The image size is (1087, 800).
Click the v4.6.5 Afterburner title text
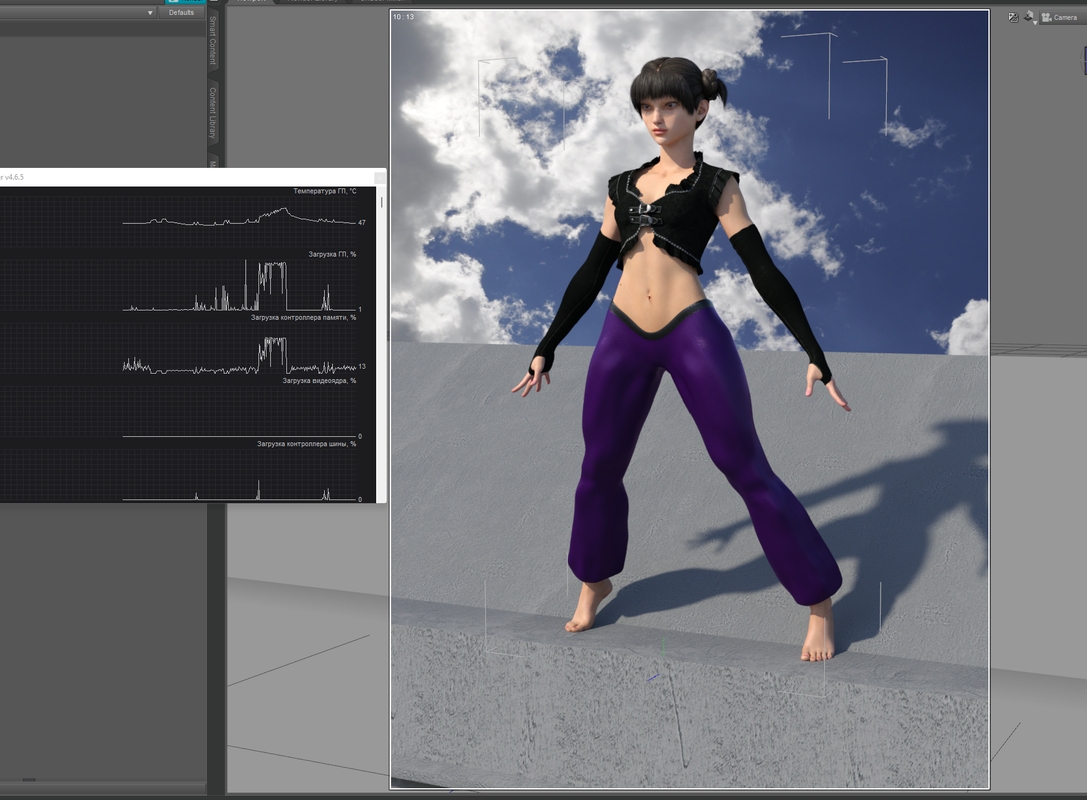(12, 177)
